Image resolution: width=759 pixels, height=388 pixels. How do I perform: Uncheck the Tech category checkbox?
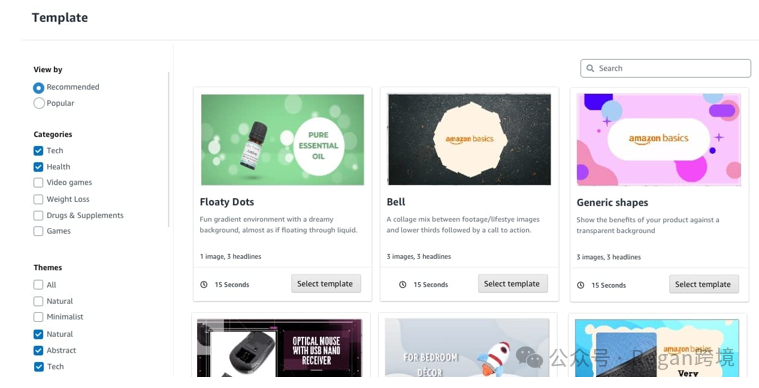[38, 150]
